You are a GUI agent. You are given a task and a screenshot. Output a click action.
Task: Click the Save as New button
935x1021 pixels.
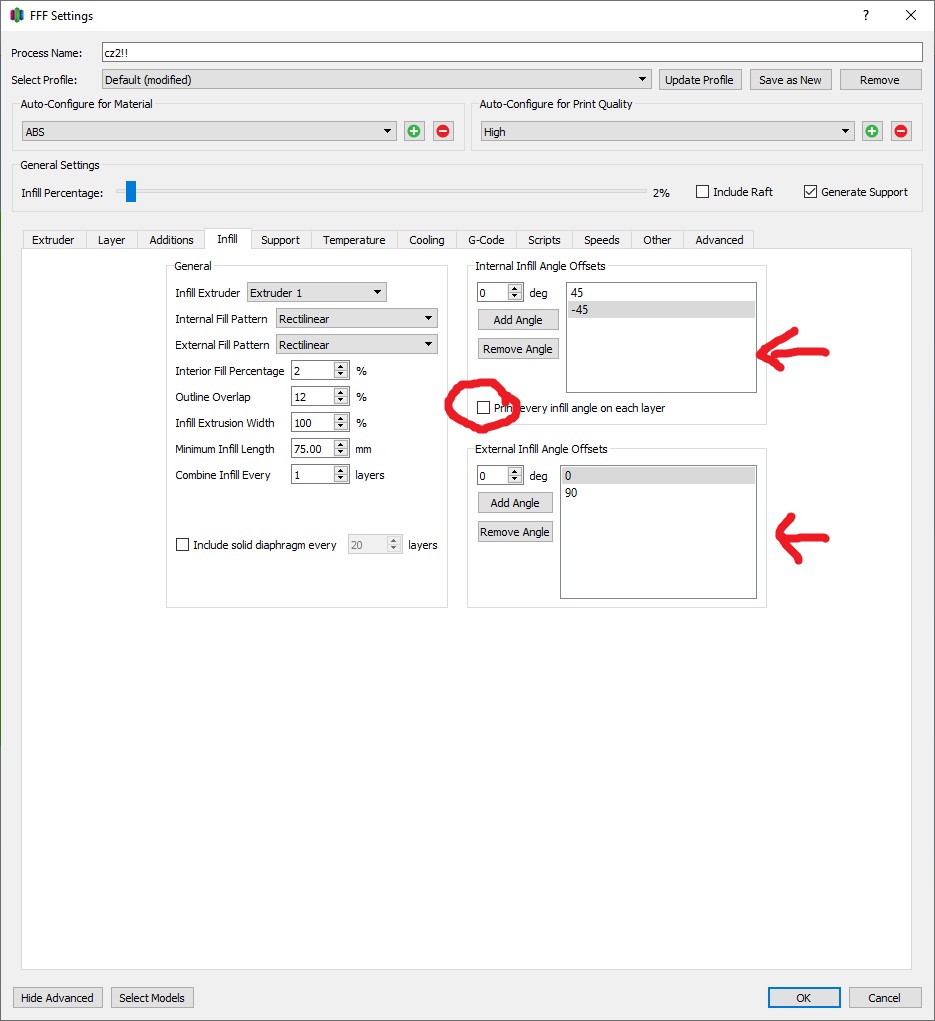(x=790, y=79)
